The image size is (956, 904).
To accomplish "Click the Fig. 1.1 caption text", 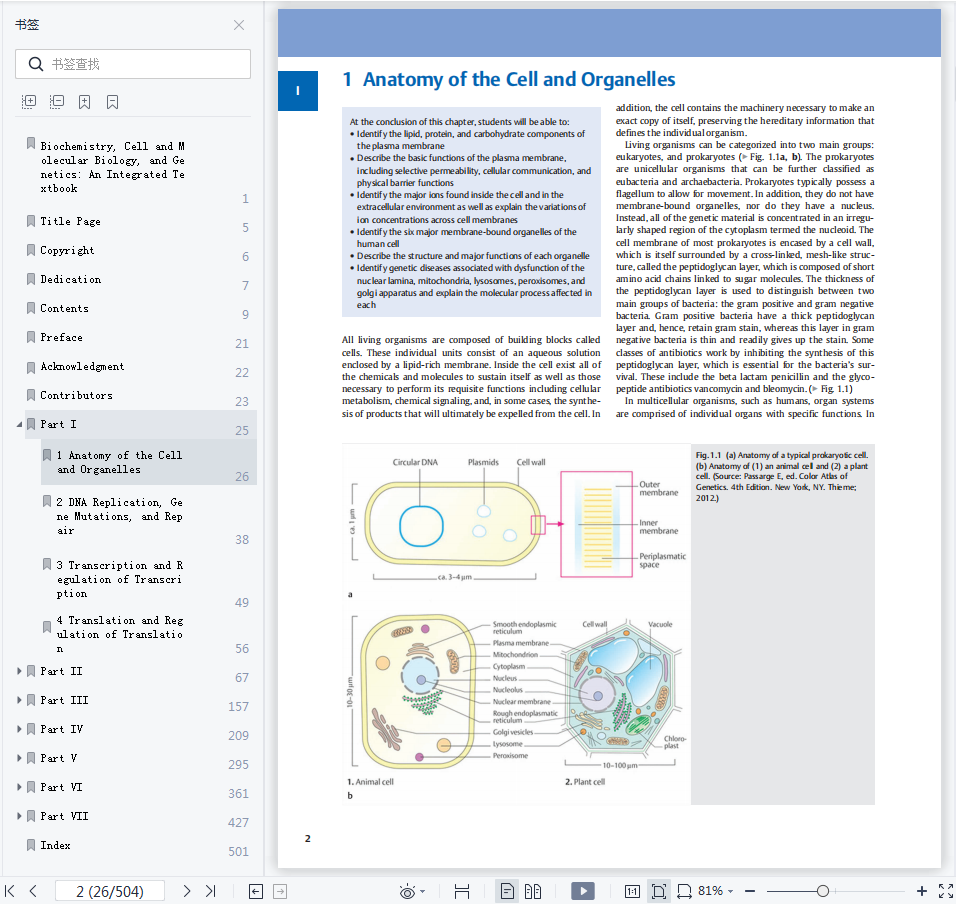I will (x=782, y=477).
